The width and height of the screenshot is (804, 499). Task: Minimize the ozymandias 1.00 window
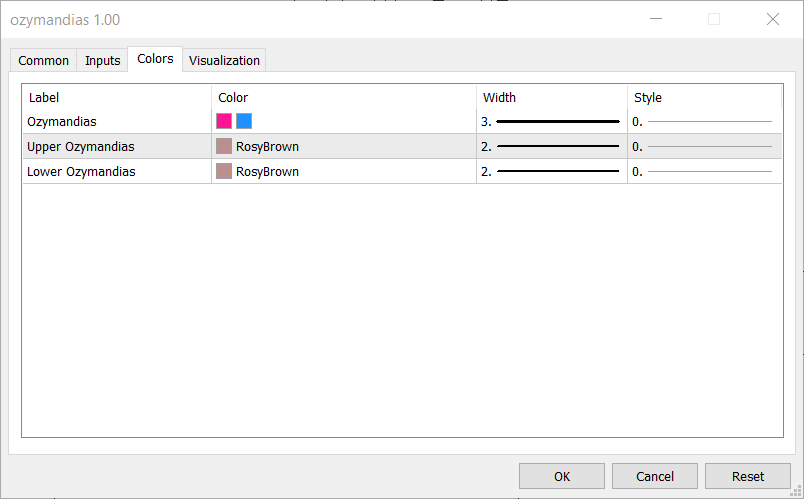click(656, 19)
